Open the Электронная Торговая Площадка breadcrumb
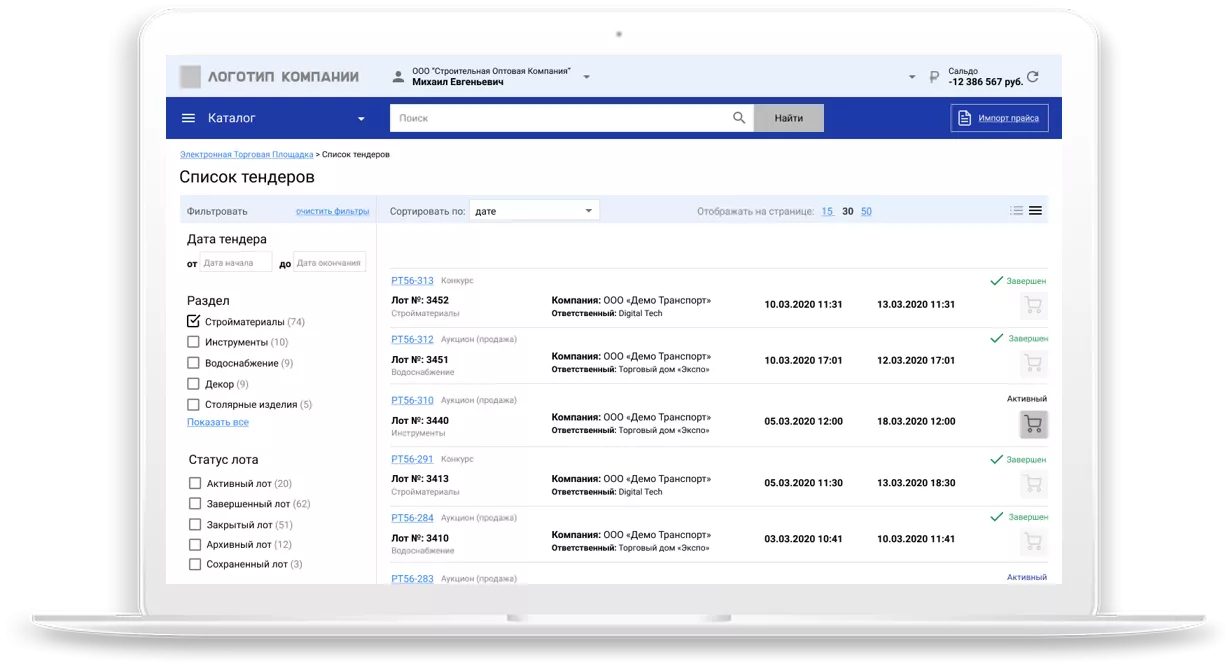The height and width of the screenshot is (665, 1230). (x=246, y=155)
